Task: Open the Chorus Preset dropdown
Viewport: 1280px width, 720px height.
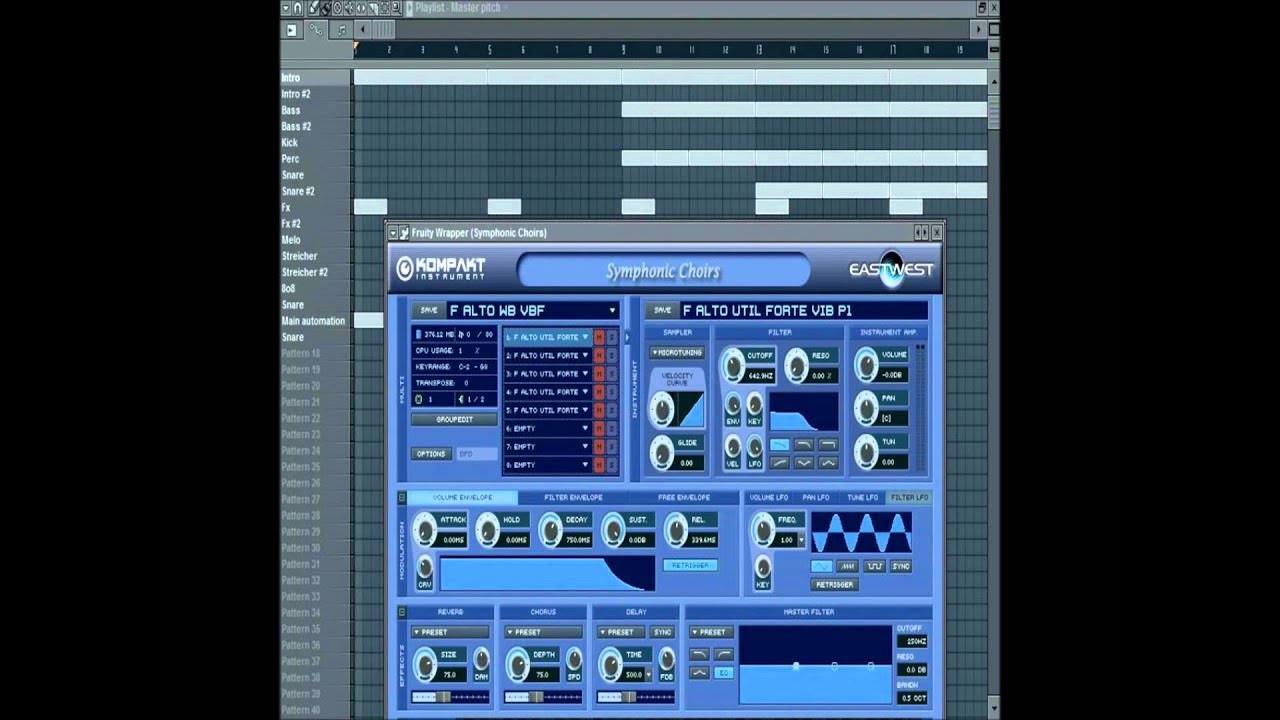Action: [x=543, y=632]
